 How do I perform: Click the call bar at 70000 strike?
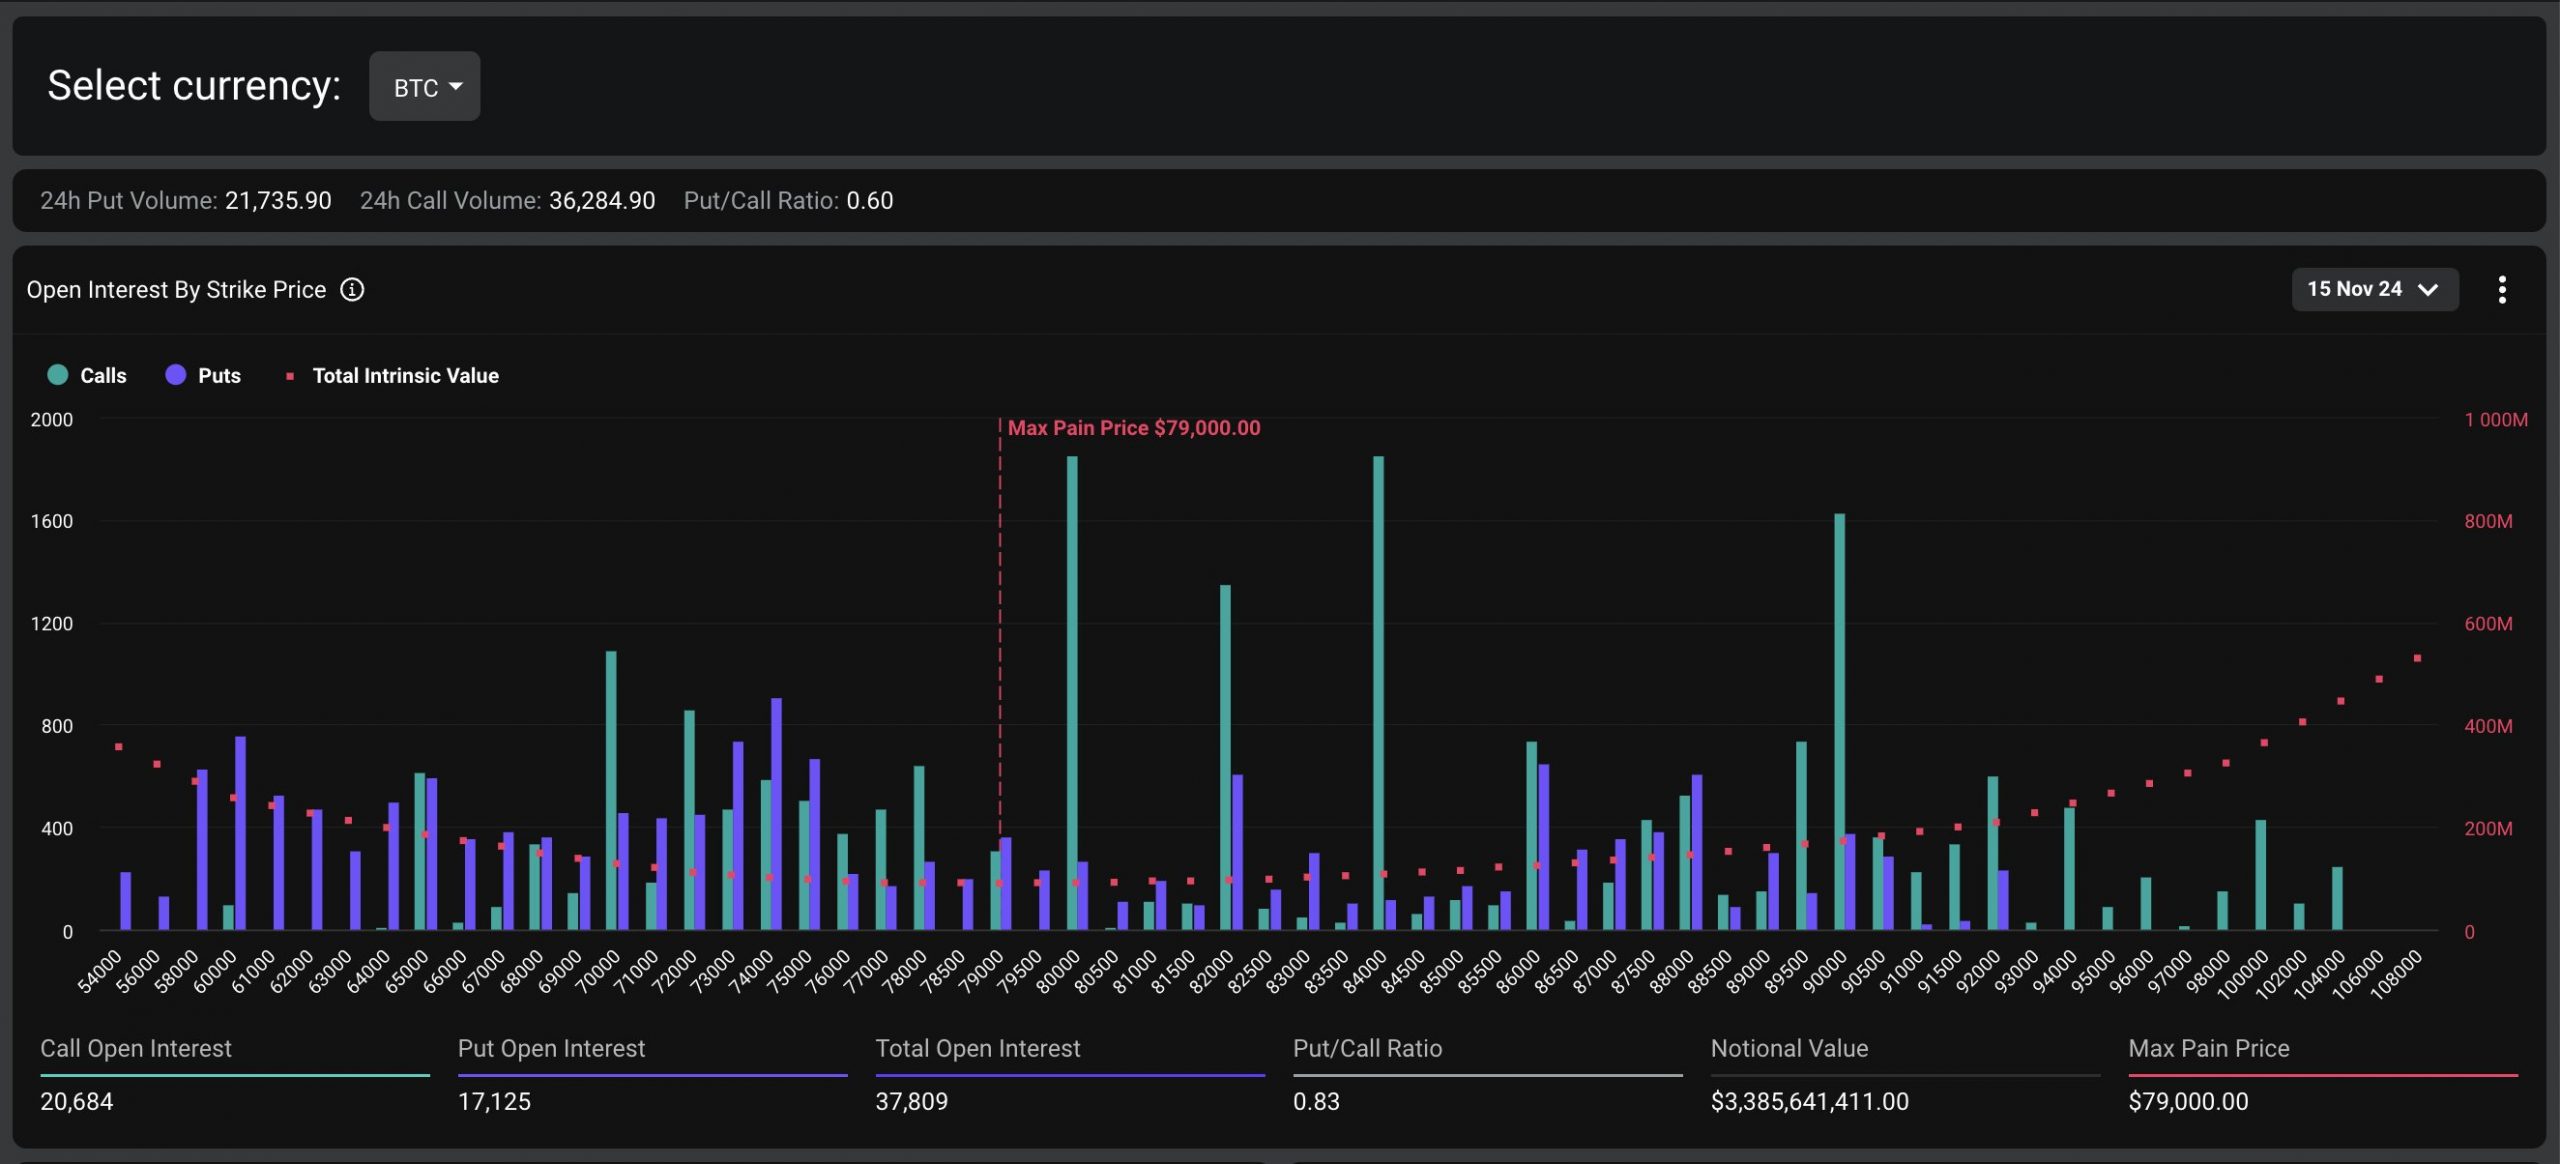click(x=611, y=791)
